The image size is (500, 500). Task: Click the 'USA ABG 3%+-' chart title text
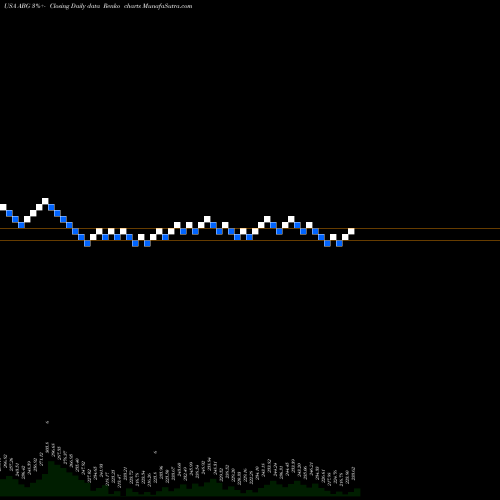pyautogui.click(x=25, y=6)
